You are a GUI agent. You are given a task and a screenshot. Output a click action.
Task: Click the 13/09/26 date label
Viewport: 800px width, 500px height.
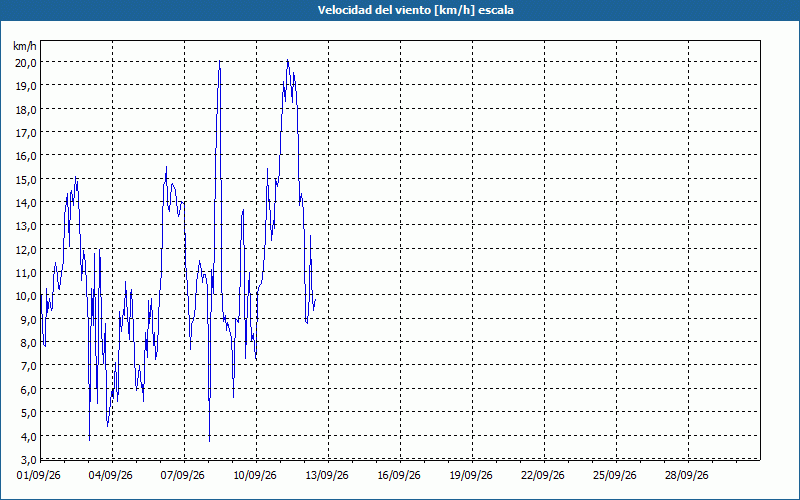327,476
